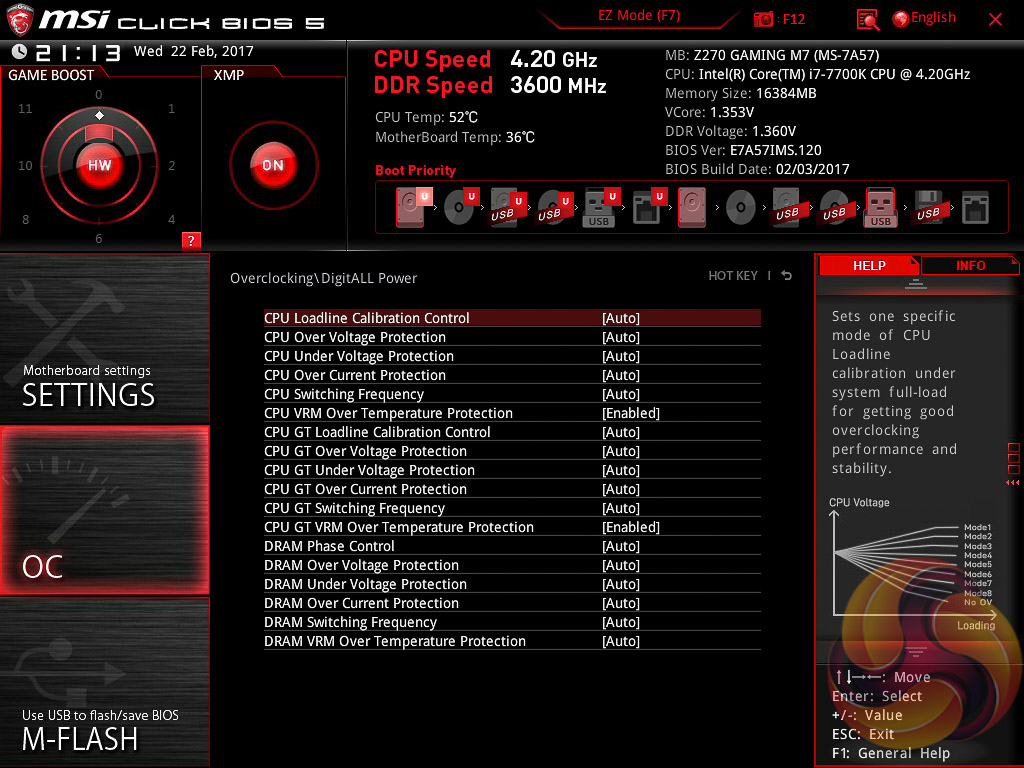The height and width of the screenshot is (768, 1024).
Task: Open CPU GT Loadline Calibration Control Auto value
Action: tap(620, 432)
